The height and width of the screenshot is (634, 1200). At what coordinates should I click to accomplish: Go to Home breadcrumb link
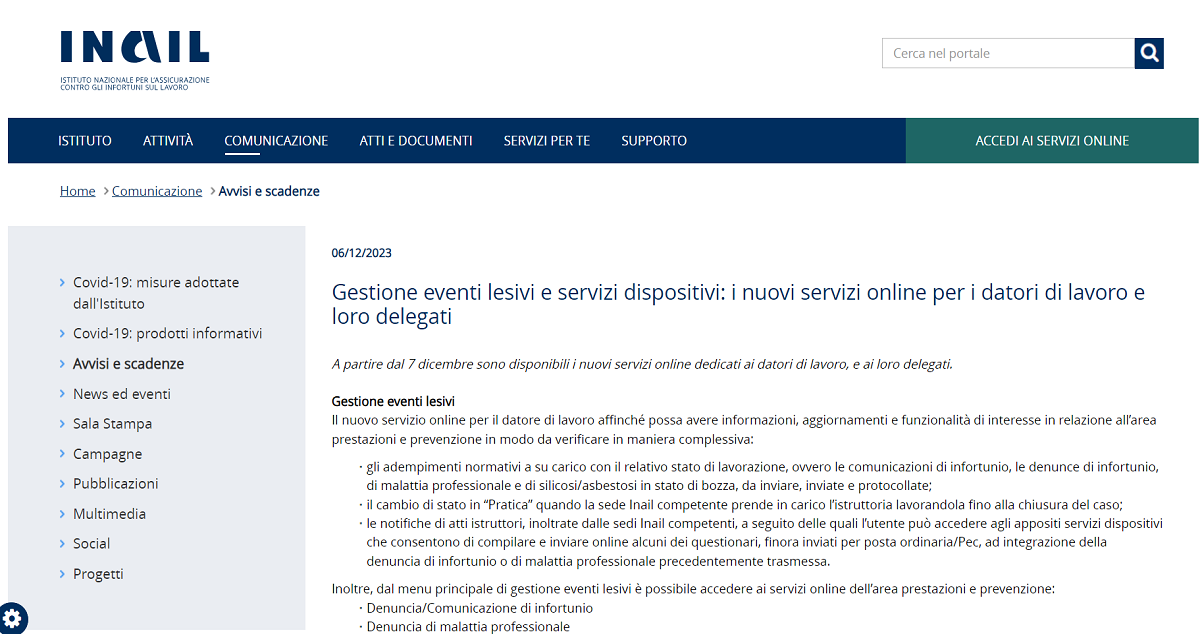point(78,191)
